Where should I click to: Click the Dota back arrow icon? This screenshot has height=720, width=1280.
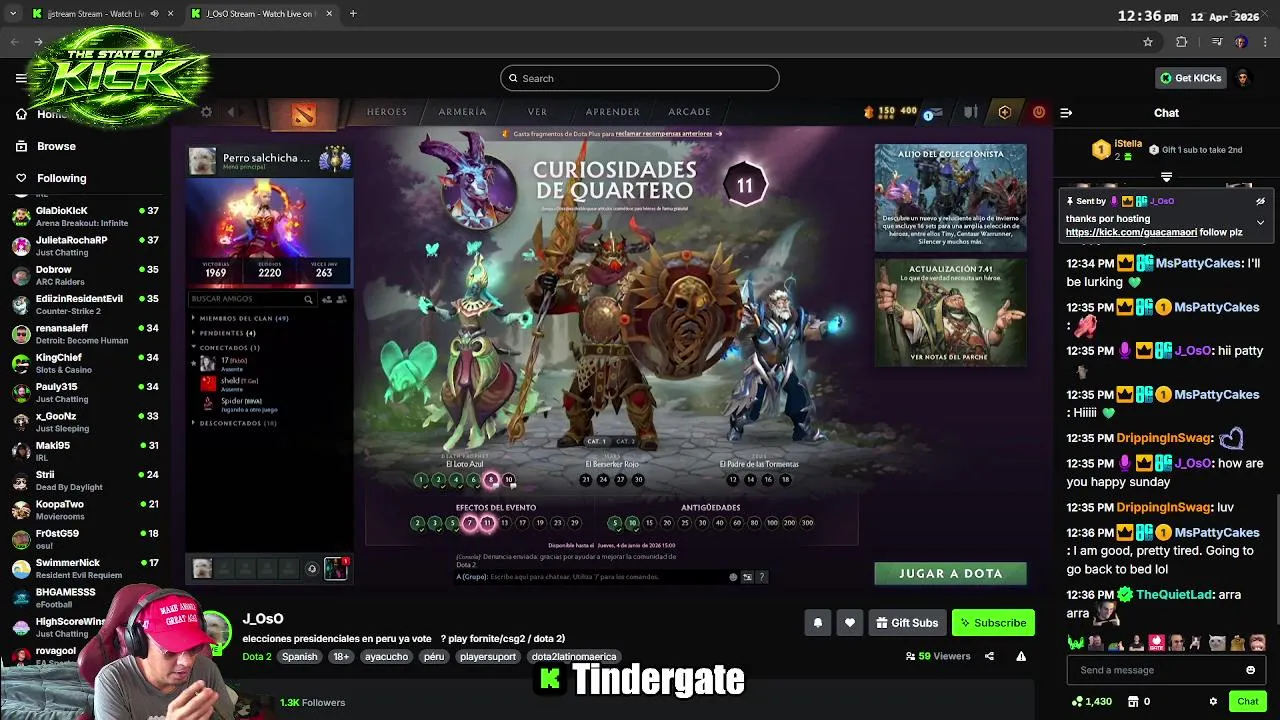tap(231, 112)
